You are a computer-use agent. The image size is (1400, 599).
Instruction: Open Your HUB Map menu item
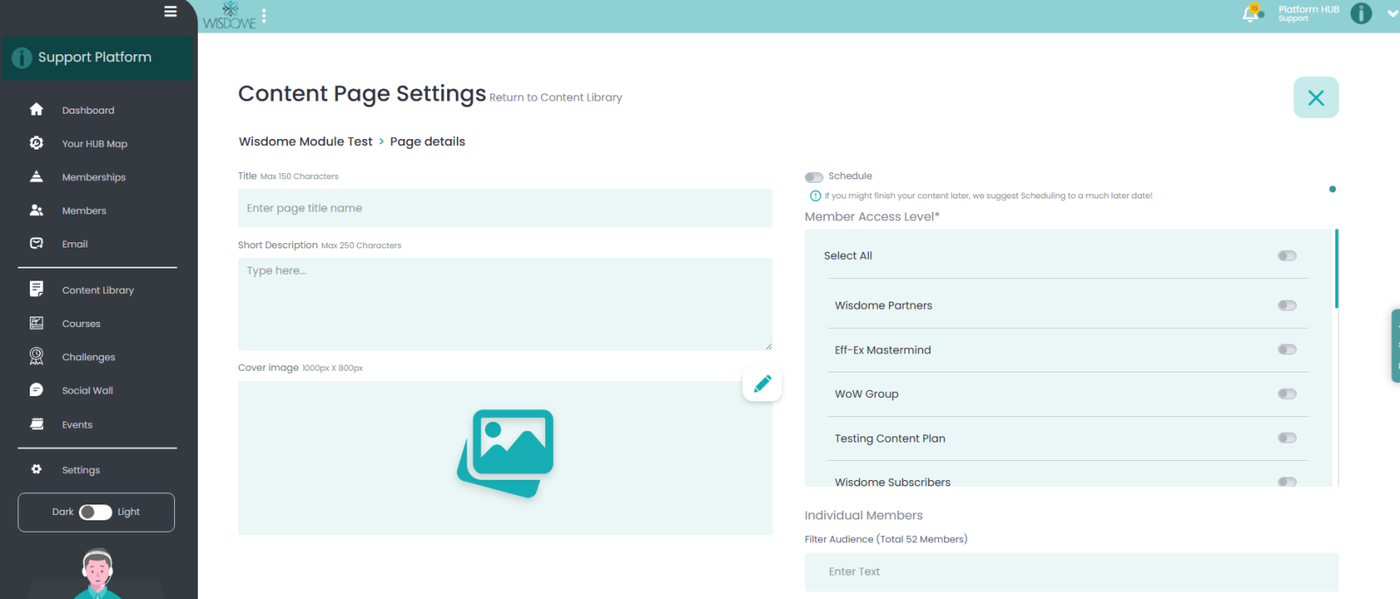94,144
